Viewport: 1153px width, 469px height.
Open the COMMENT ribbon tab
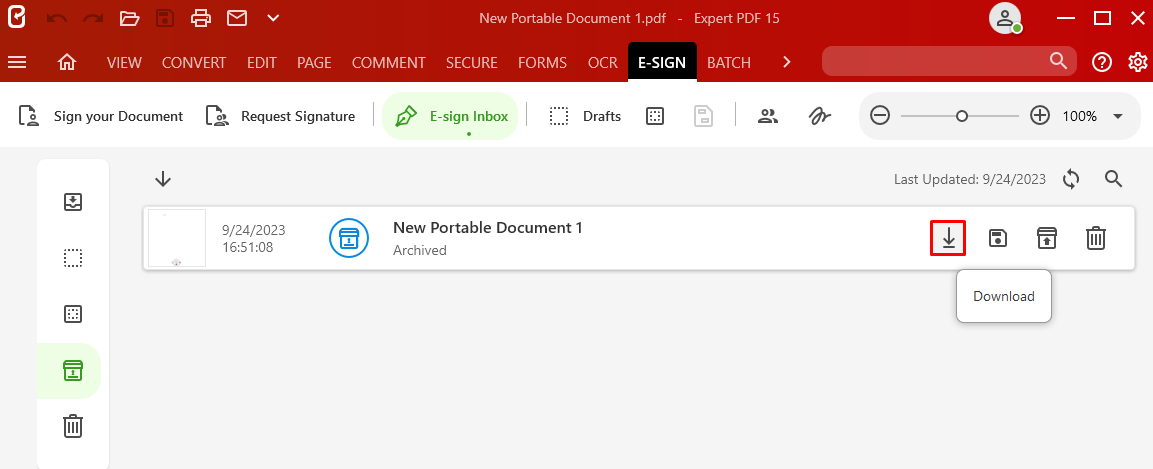coord(389,62)
